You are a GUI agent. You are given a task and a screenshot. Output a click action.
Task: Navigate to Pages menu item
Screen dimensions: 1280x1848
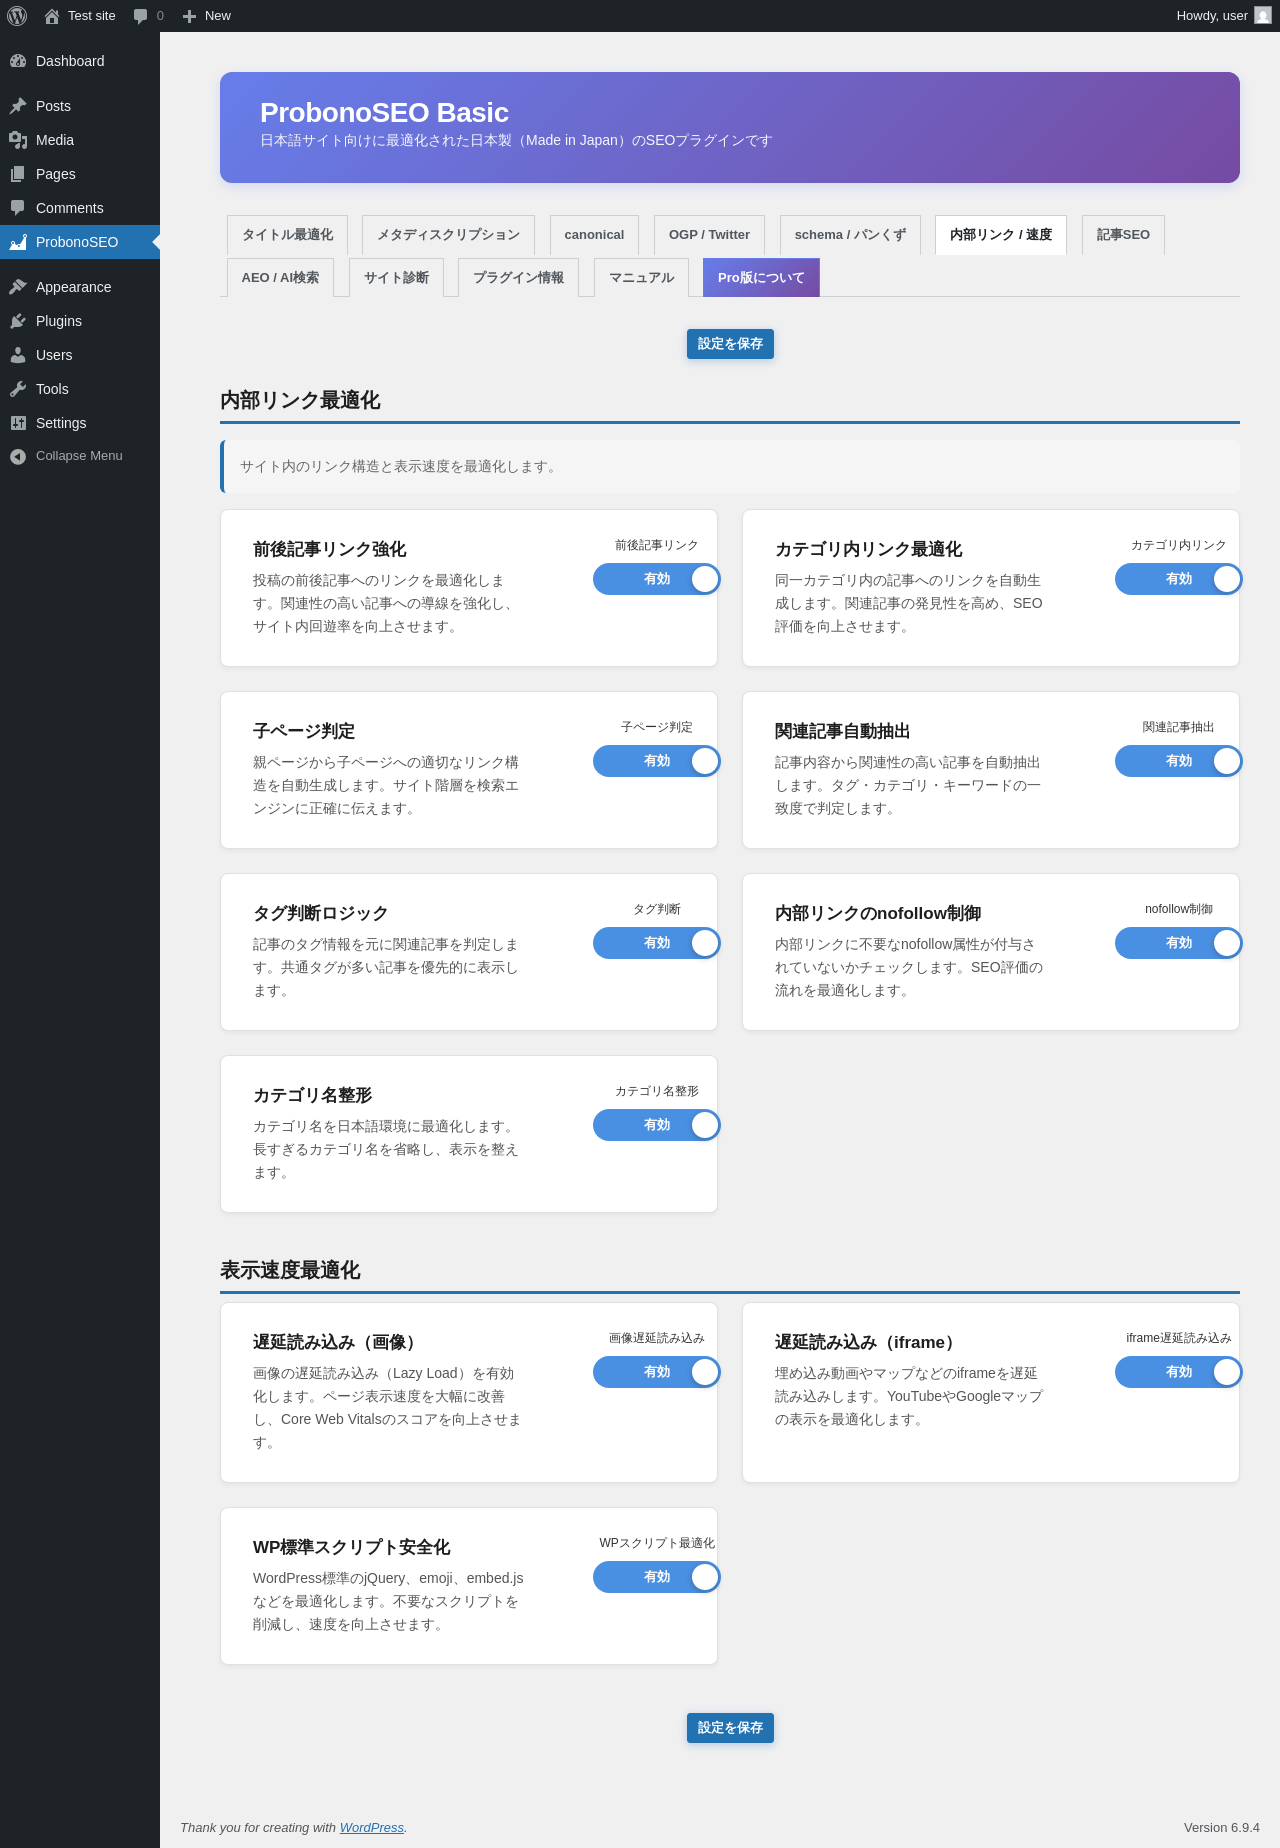pyautogui.click(x=80, y=174)
